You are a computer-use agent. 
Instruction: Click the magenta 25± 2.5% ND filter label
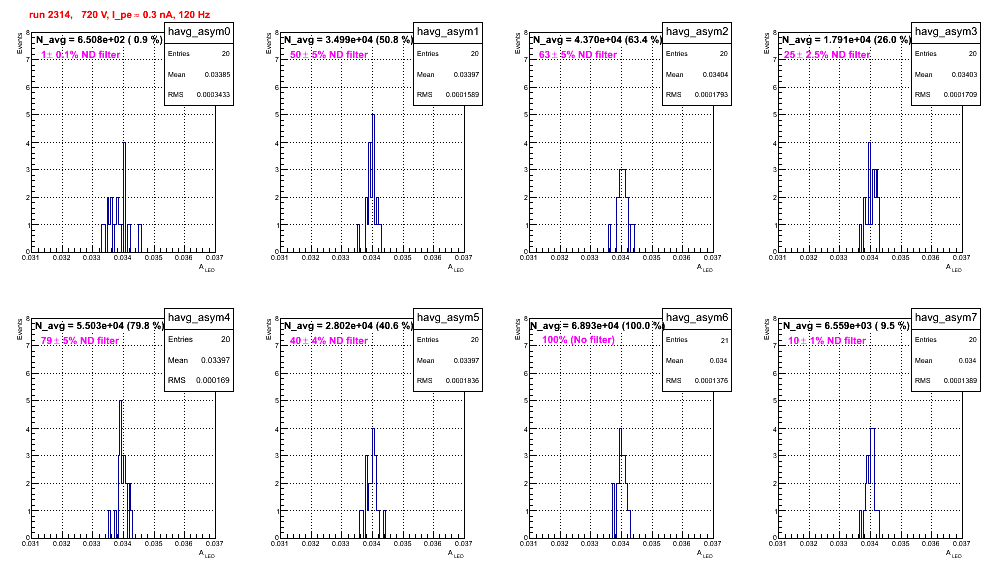pyautogui.click(x=827, y=55)
